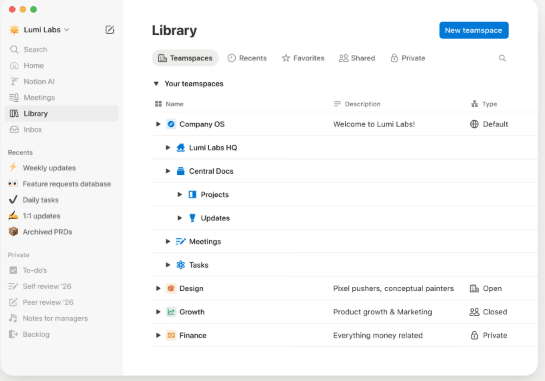Expand the Growth teamspace row

[158, 312]
